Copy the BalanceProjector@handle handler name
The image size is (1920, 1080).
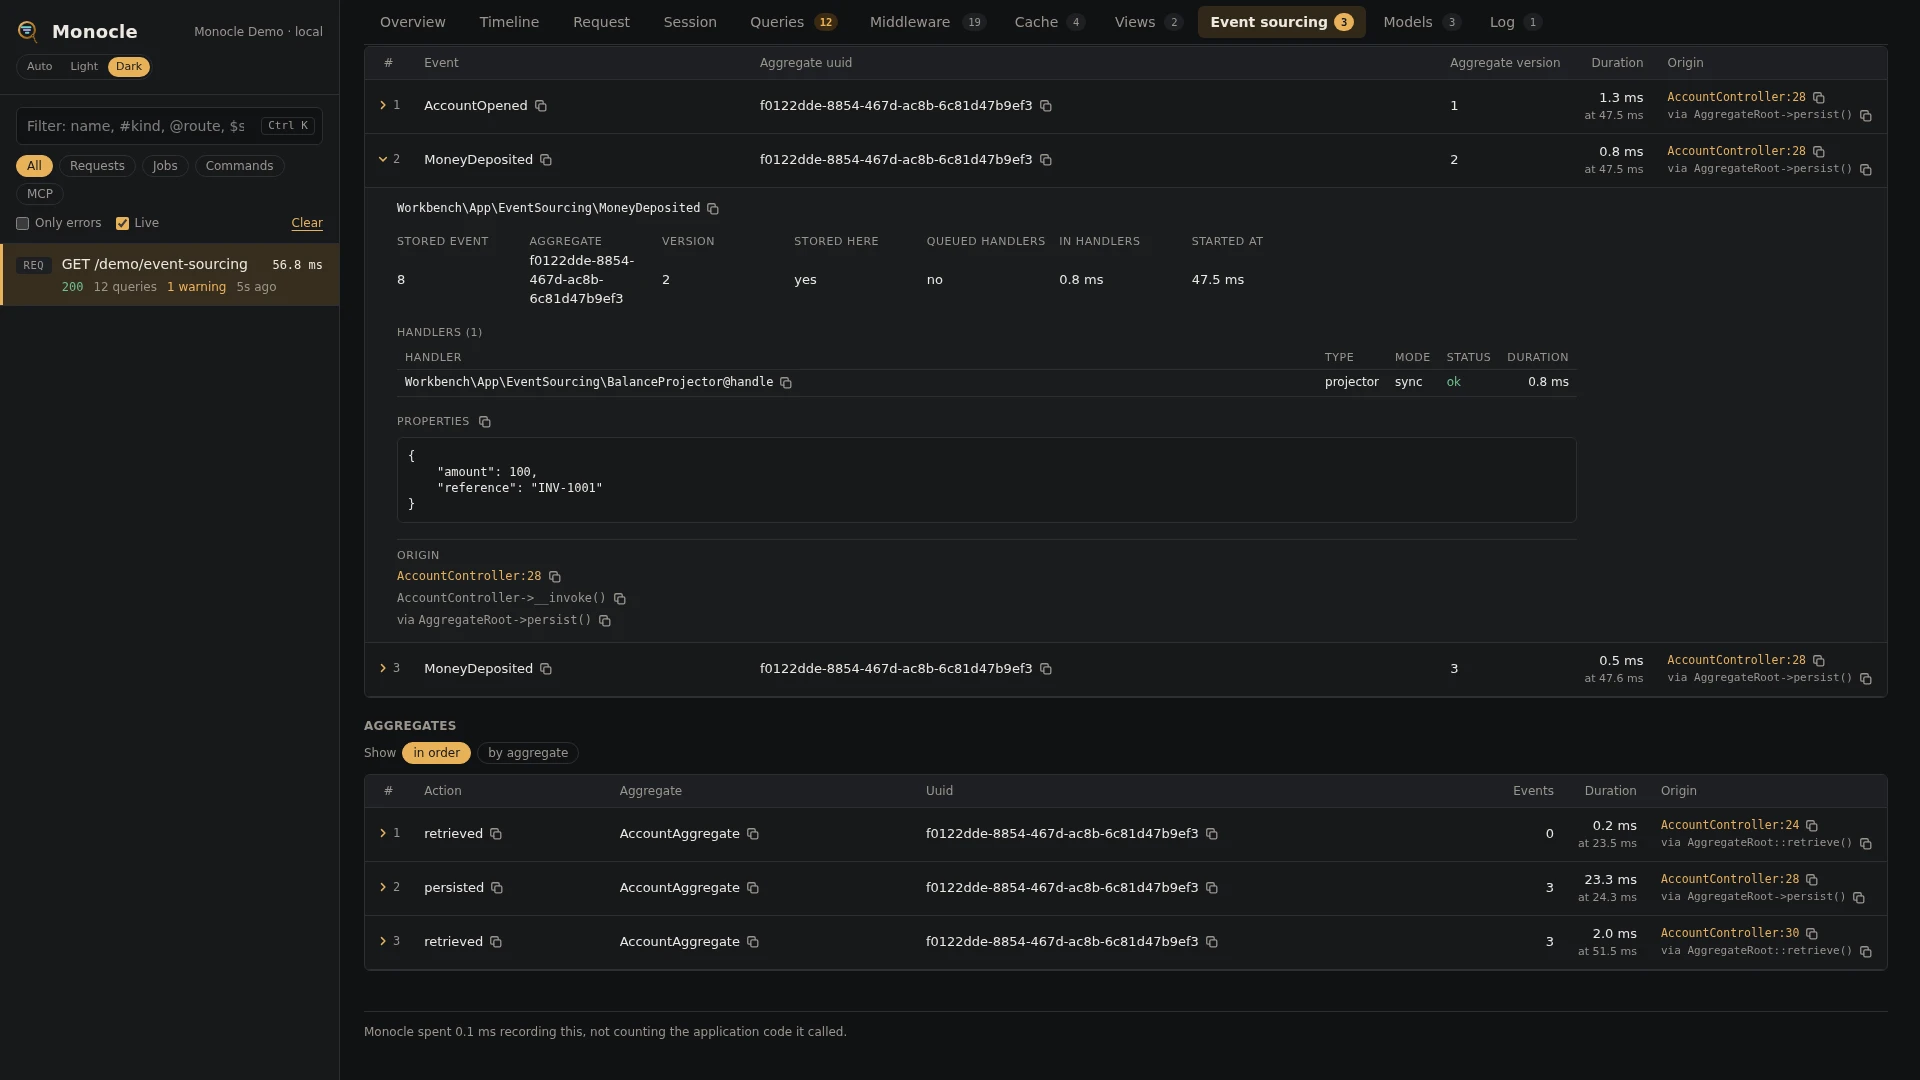[x=786, y=383]
